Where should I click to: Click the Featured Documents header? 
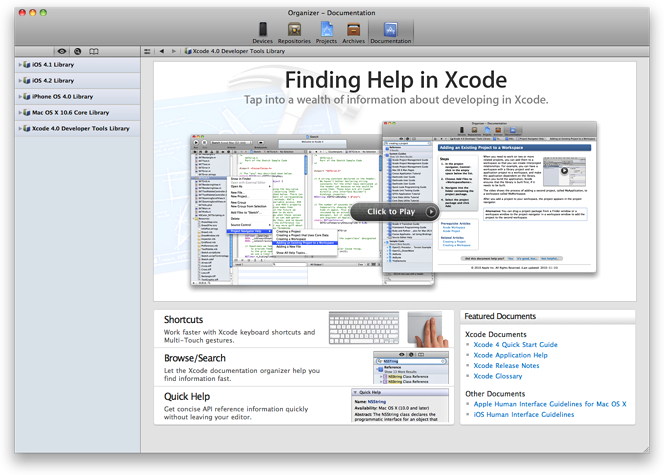[500, 316]
